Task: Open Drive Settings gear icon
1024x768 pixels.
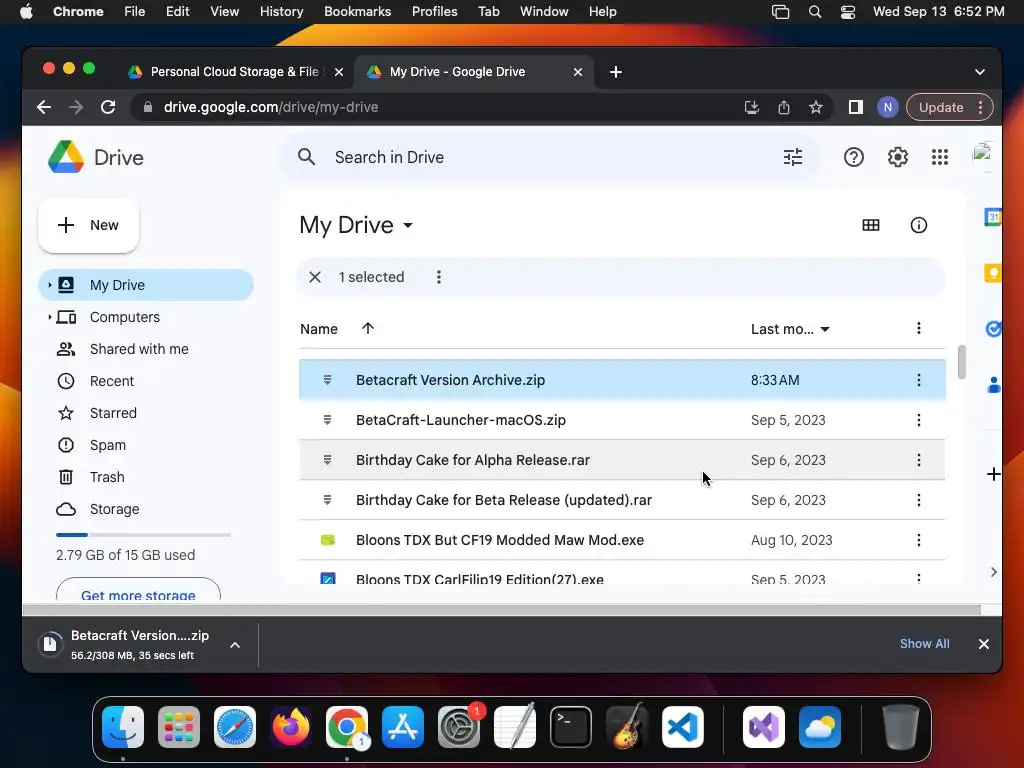Action: point(897,157)
